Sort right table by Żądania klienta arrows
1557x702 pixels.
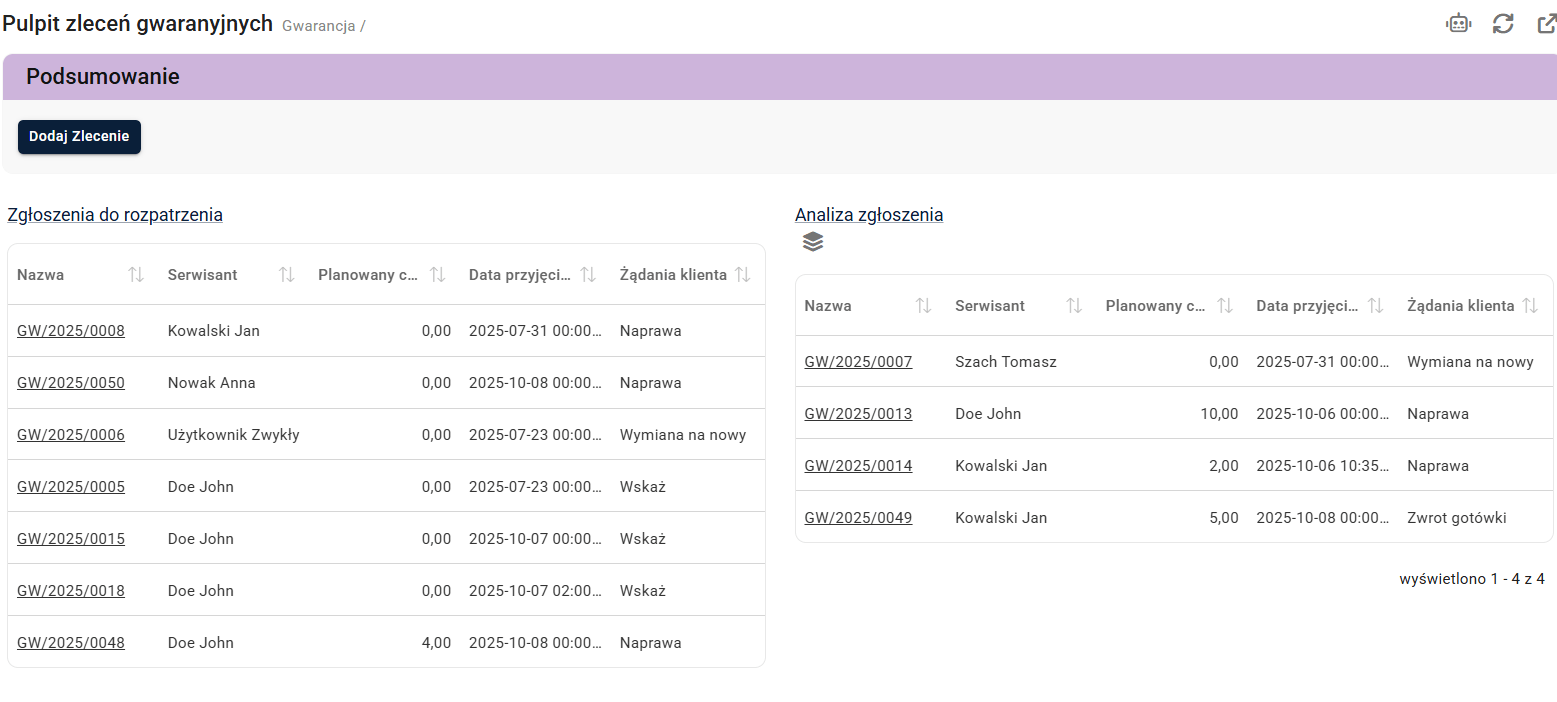1530,306
